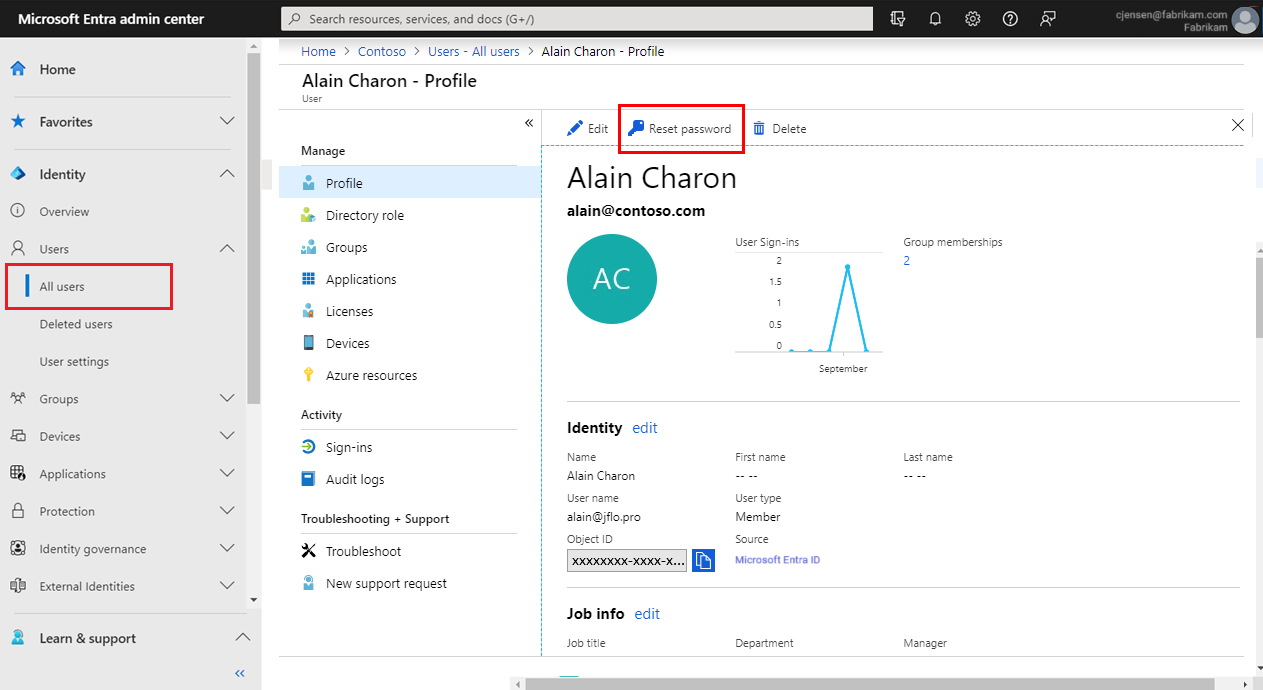This screenshot has width=1263, height=690.
Task: Copy the Object ID with copy icon
Action: pyautogui.click(x=703, y=560)
